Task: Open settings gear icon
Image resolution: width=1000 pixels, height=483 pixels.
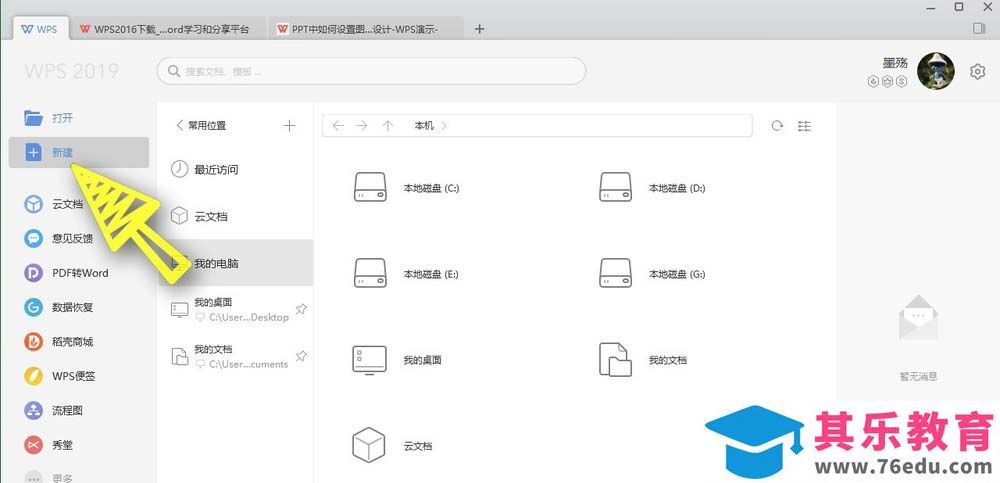Action: (x=977, y=71)
